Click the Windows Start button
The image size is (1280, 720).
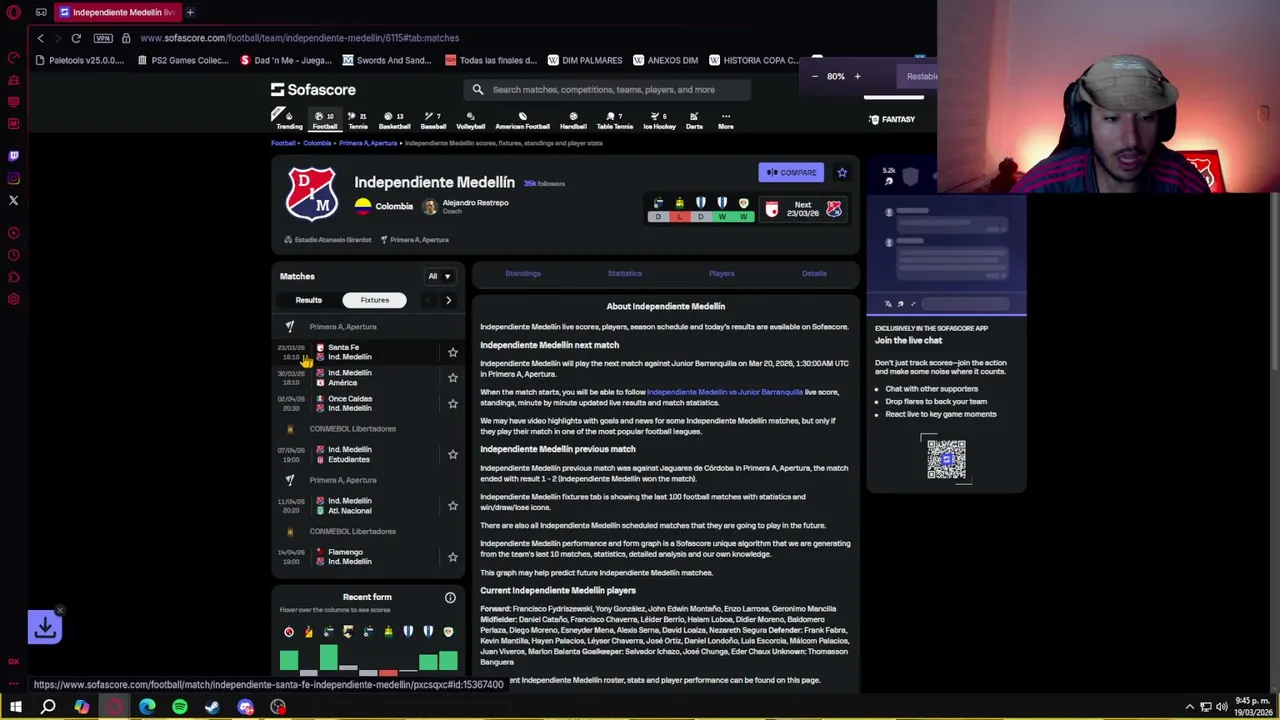15,707
